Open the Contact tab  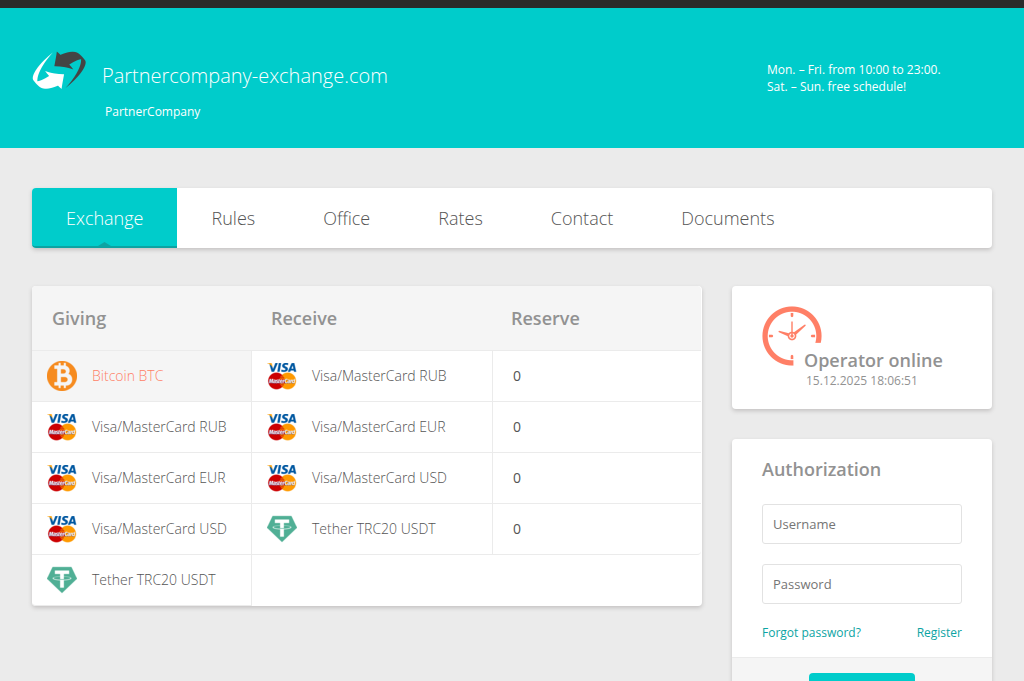[x=581, y=218]
